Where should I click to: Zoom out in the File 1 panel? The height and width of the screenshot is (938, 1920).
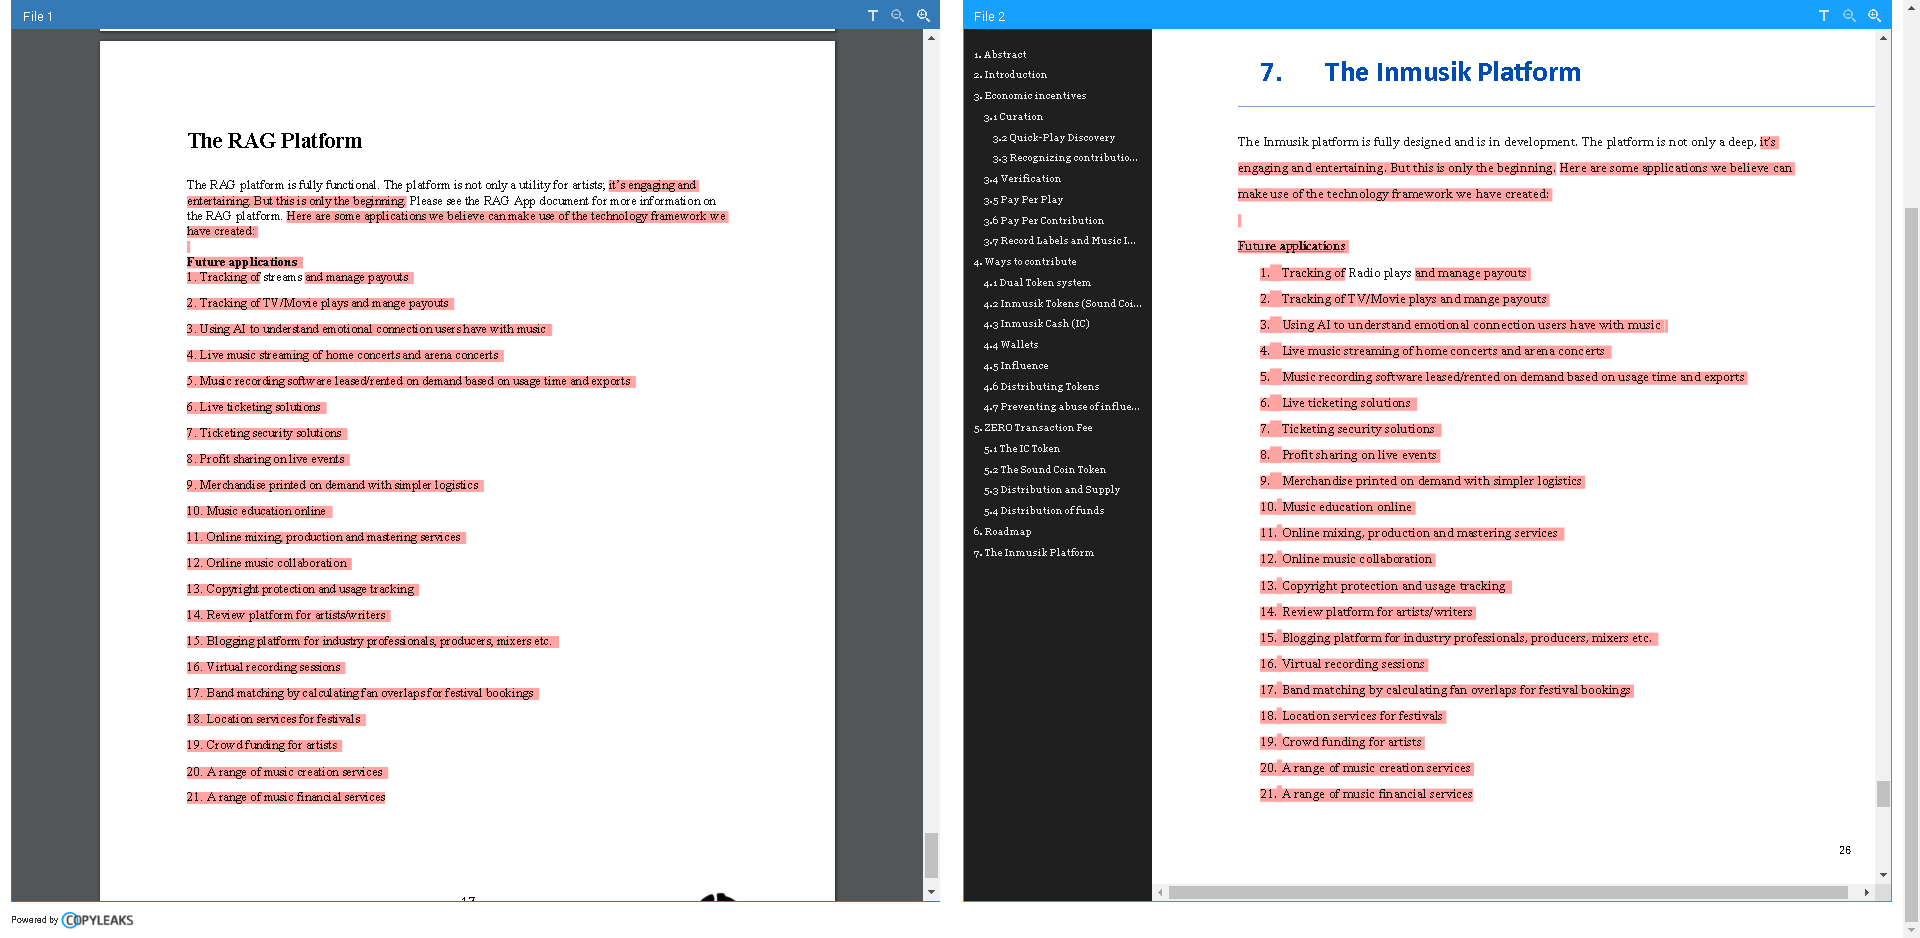point(897,16)
